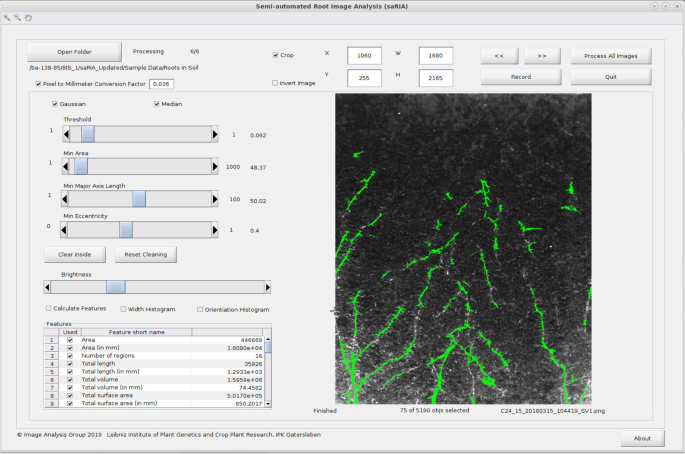
Task: Click the Threshold slider handle
Action: [x=88, y=135]
